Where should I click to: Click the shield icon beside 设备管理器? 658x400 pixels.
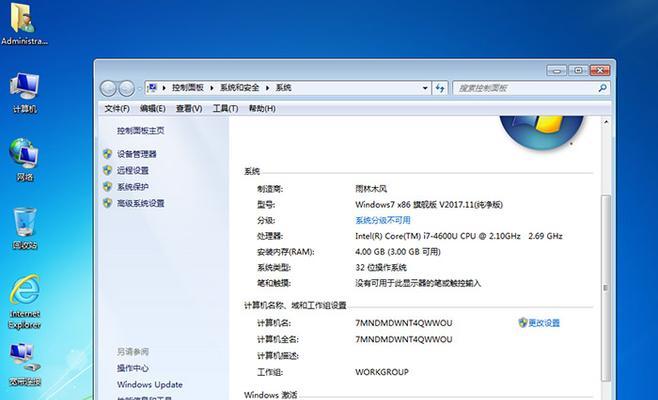click(107, 154)
